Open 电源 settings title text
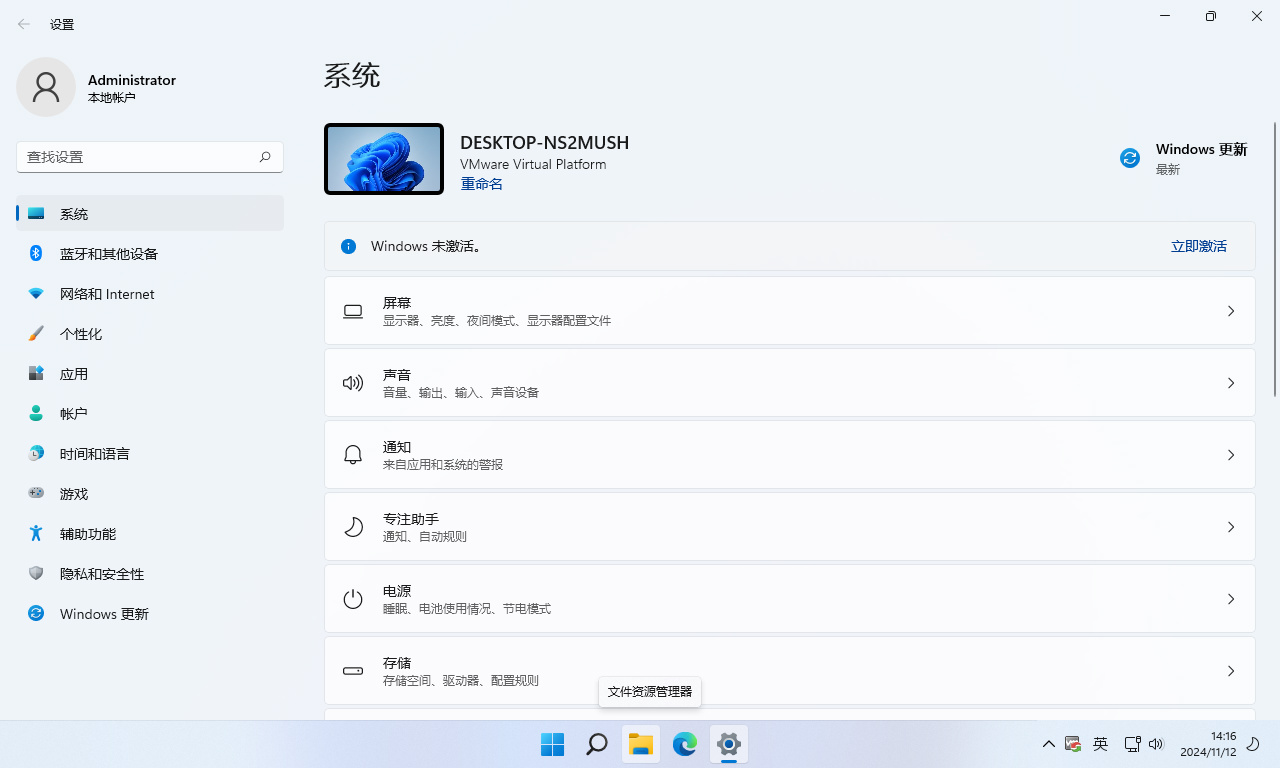 point(397,590)
